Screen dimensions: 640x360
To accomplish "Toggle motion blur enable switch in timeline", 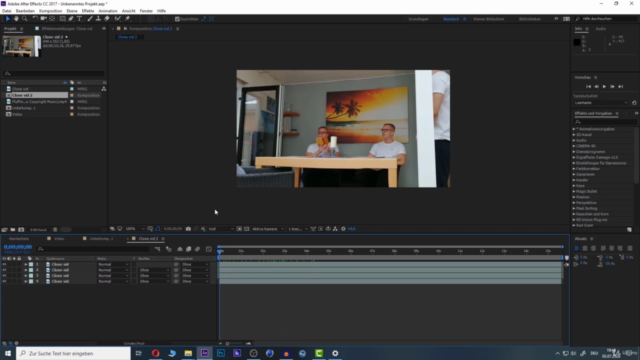I will 198,249.
